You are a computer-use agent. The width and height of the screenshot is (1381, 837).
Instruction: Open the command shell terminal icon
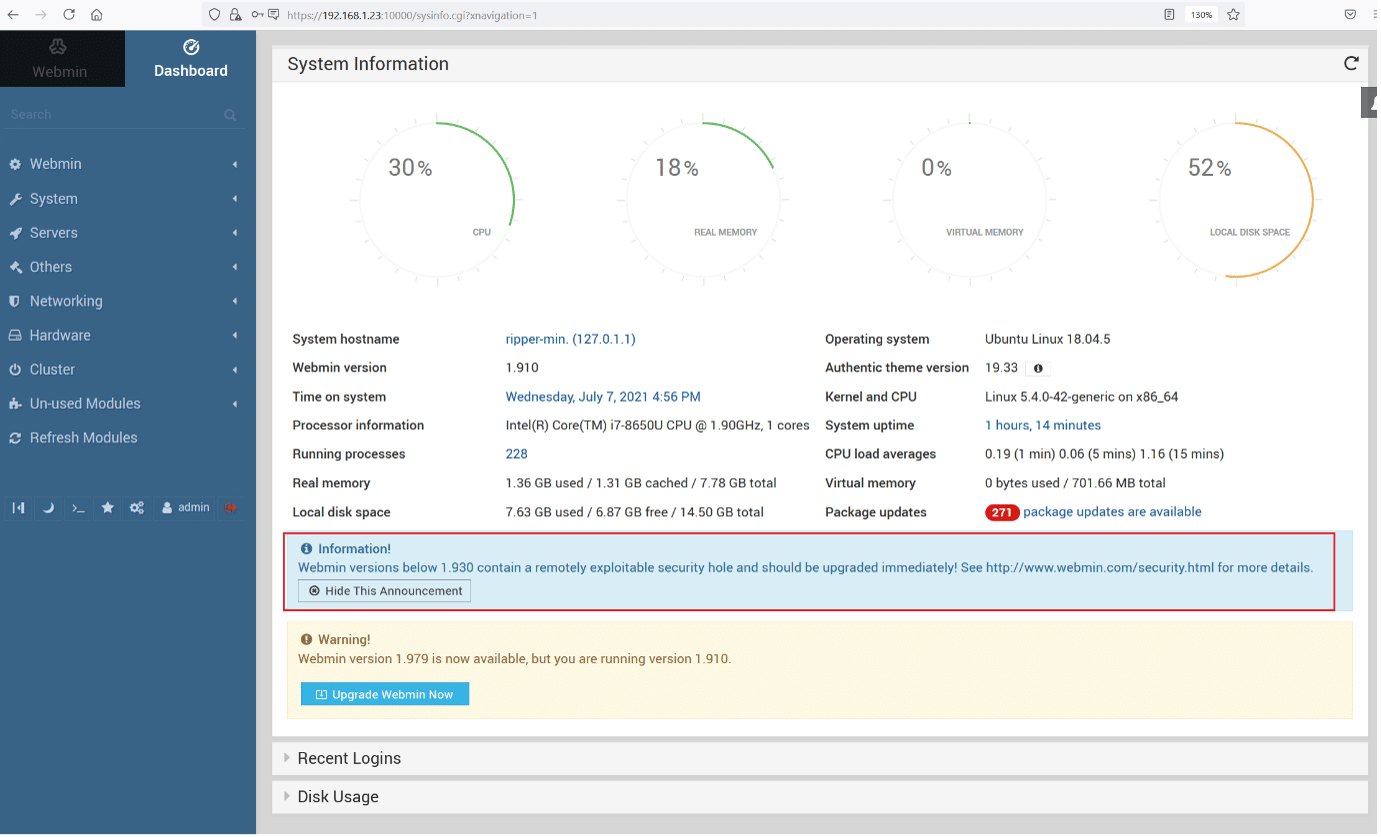click(x=78, y=508)
